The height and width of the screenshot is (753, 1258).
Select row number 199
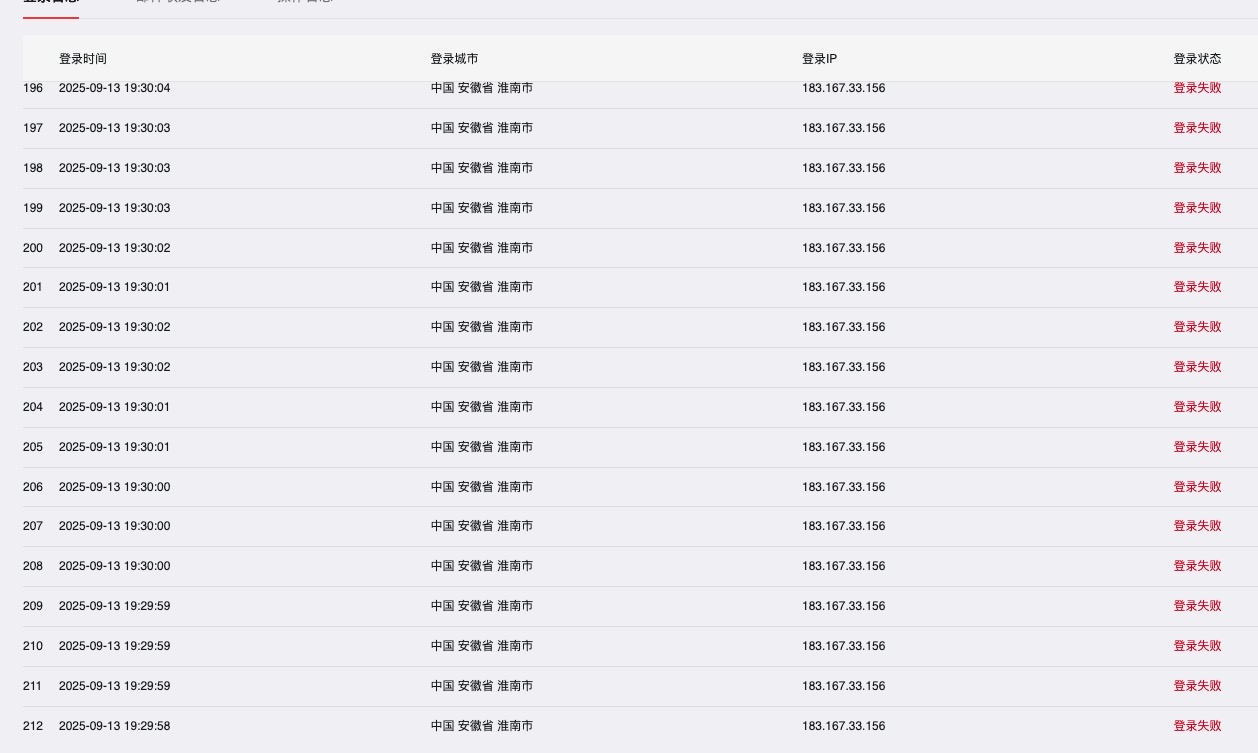point(33,208)
